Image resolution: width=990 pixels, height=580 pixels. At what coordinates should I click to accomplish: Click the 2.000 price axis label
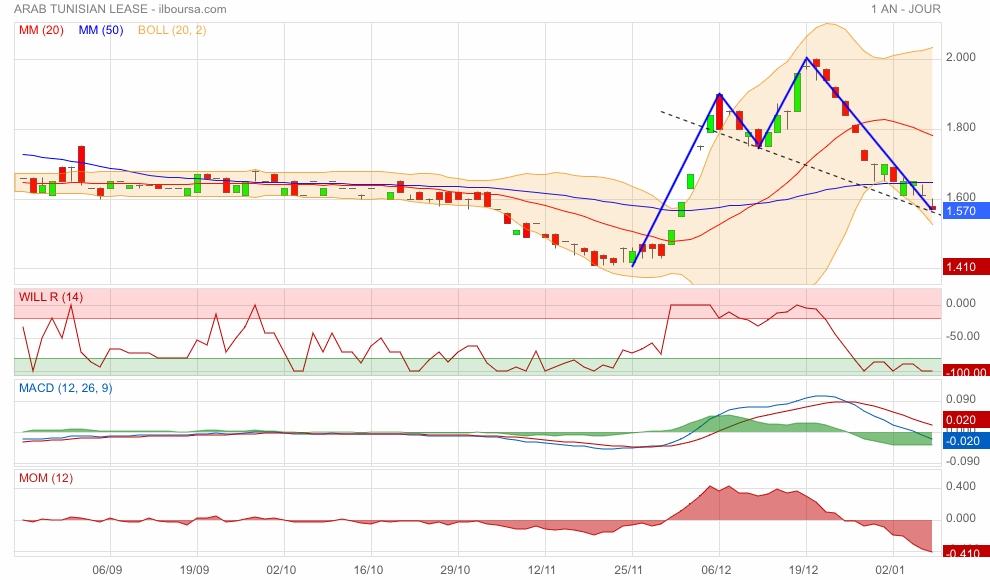pyautogui.click(x=960, y=57)
